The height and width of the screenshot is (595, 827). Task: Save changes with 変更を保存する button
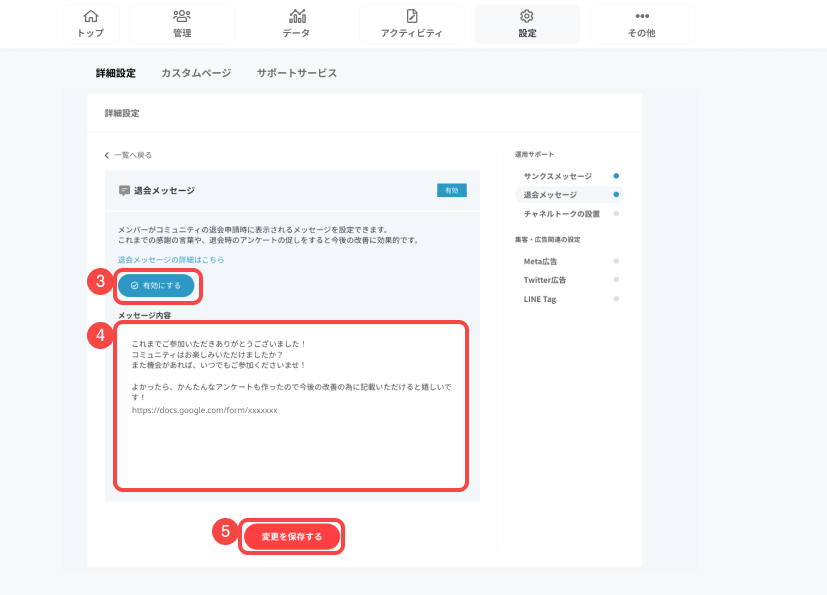[x=292, y=537]
